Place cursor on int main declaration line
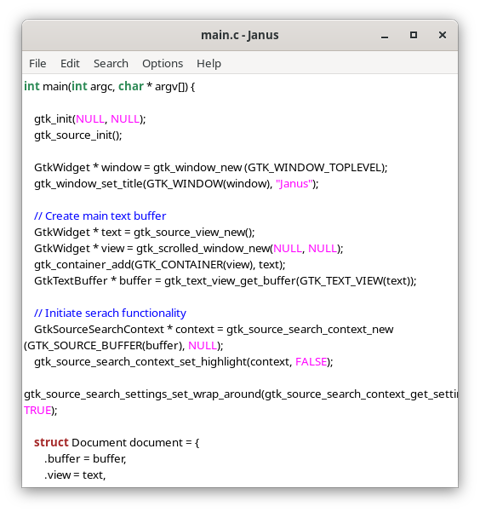This screenshot has width=480, height=512. click(109, 86)
